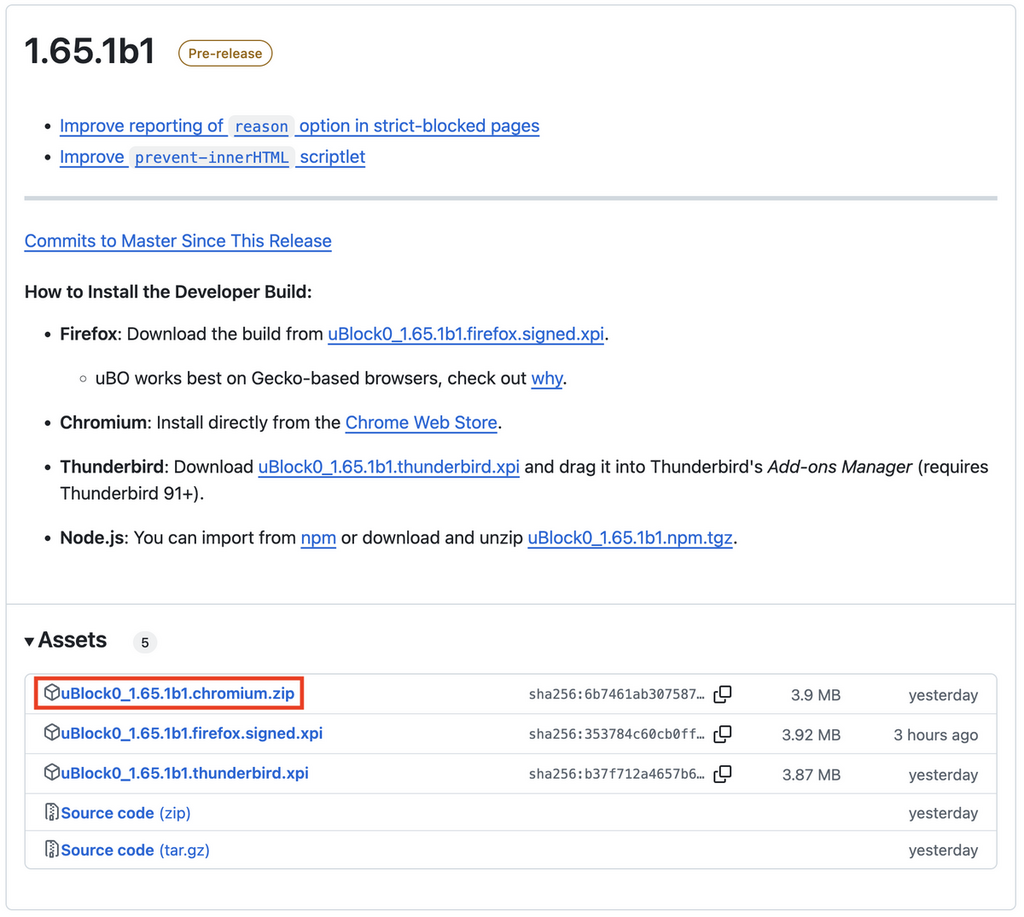Open 'Improve prevent-innerHTML scriptlet' commit link
The image size is (1024, 917).
pyautogui.click(x=212, y=157)
